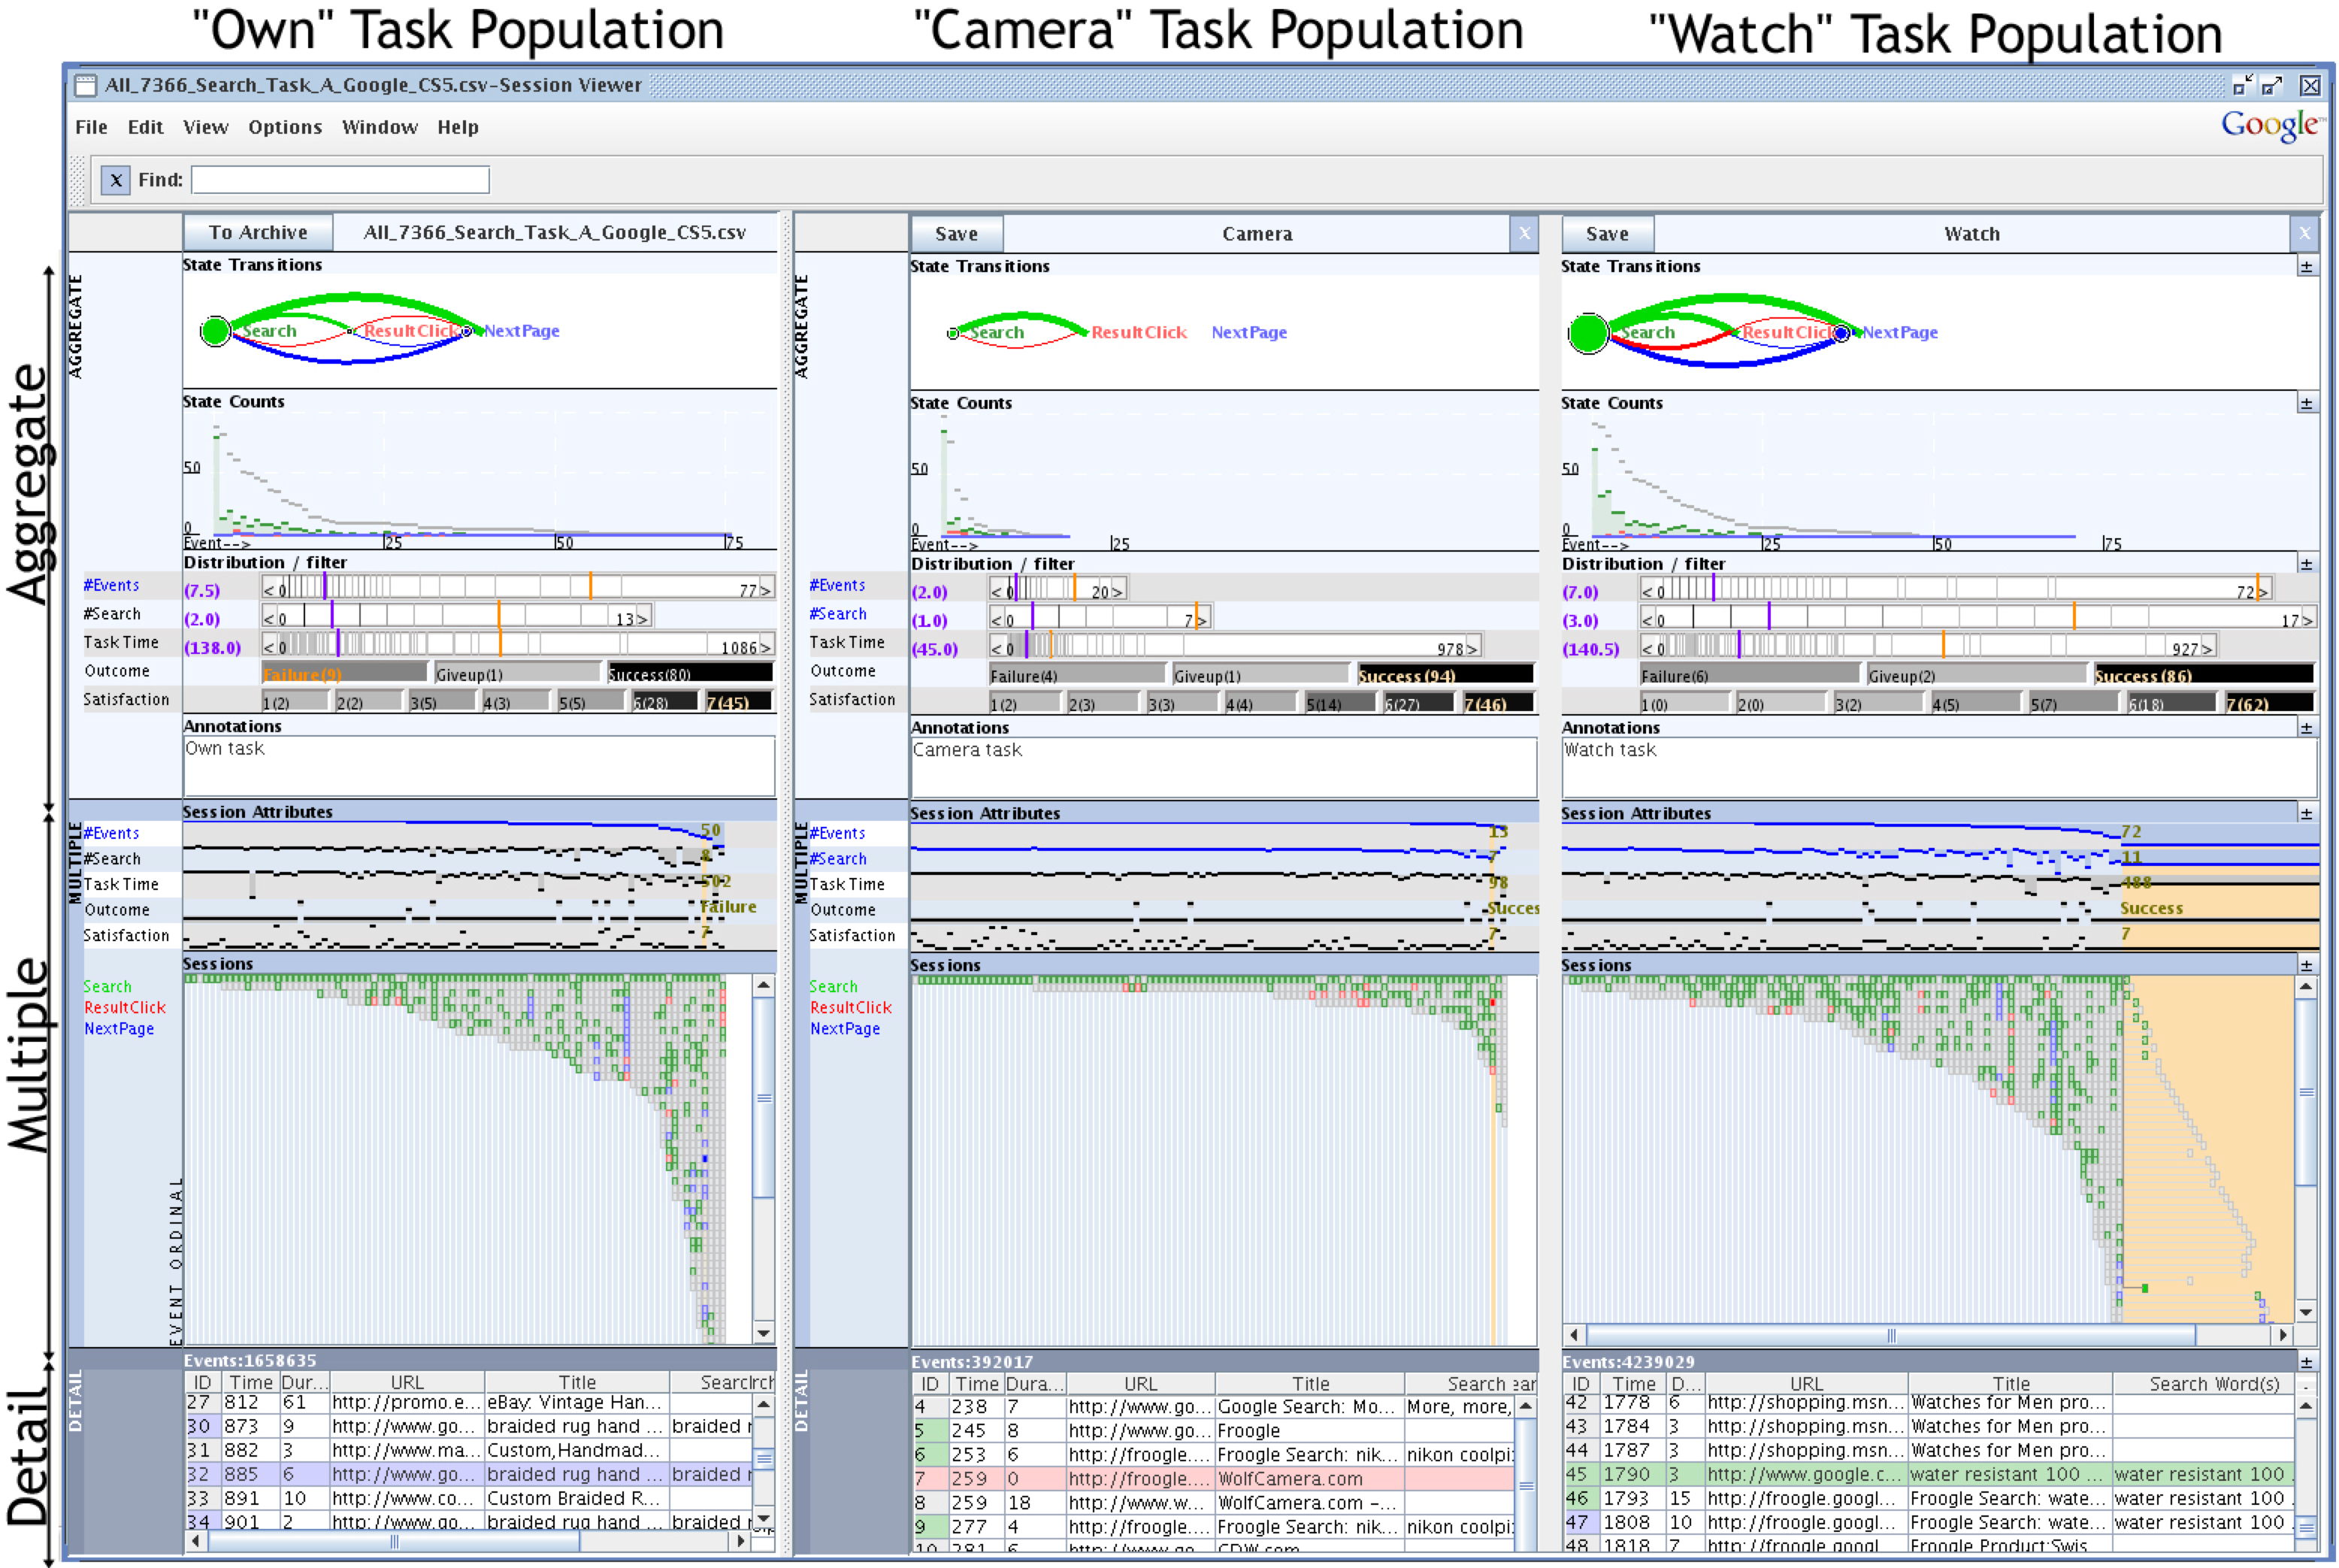Click the ResultClick node in Camera State Transitions
The image size is (2339, 1568).
tap(1138, 332)
